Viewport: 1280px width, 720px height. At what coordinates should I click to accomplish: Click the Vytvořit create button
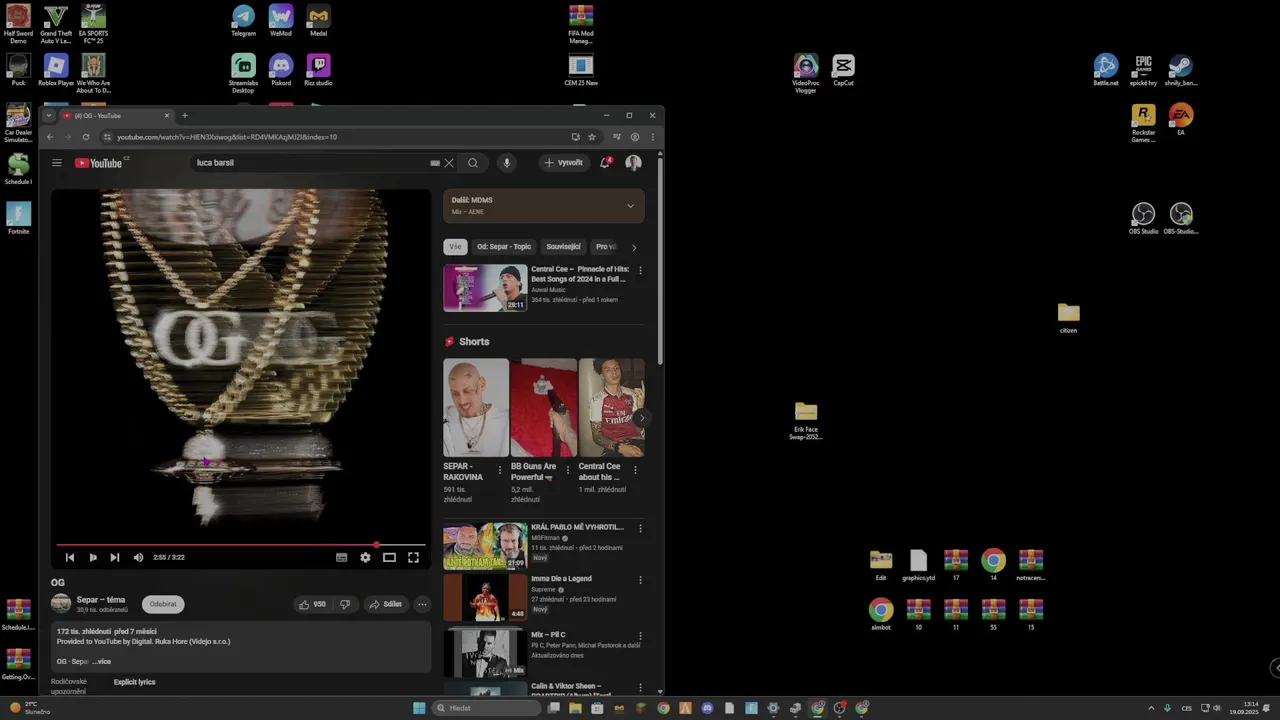coord(563,163)
